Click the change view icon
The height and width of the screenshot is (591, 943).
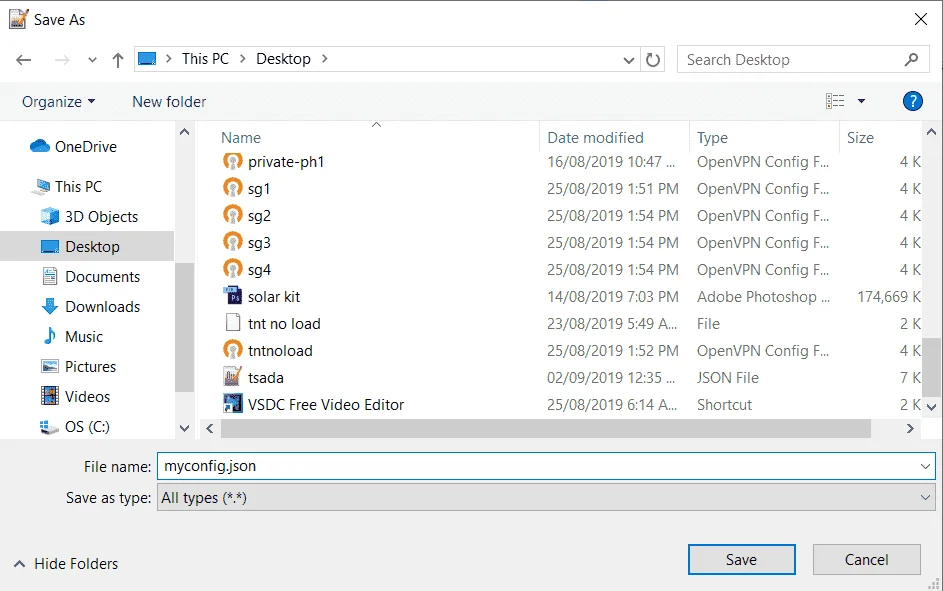[x=835, y=101]
